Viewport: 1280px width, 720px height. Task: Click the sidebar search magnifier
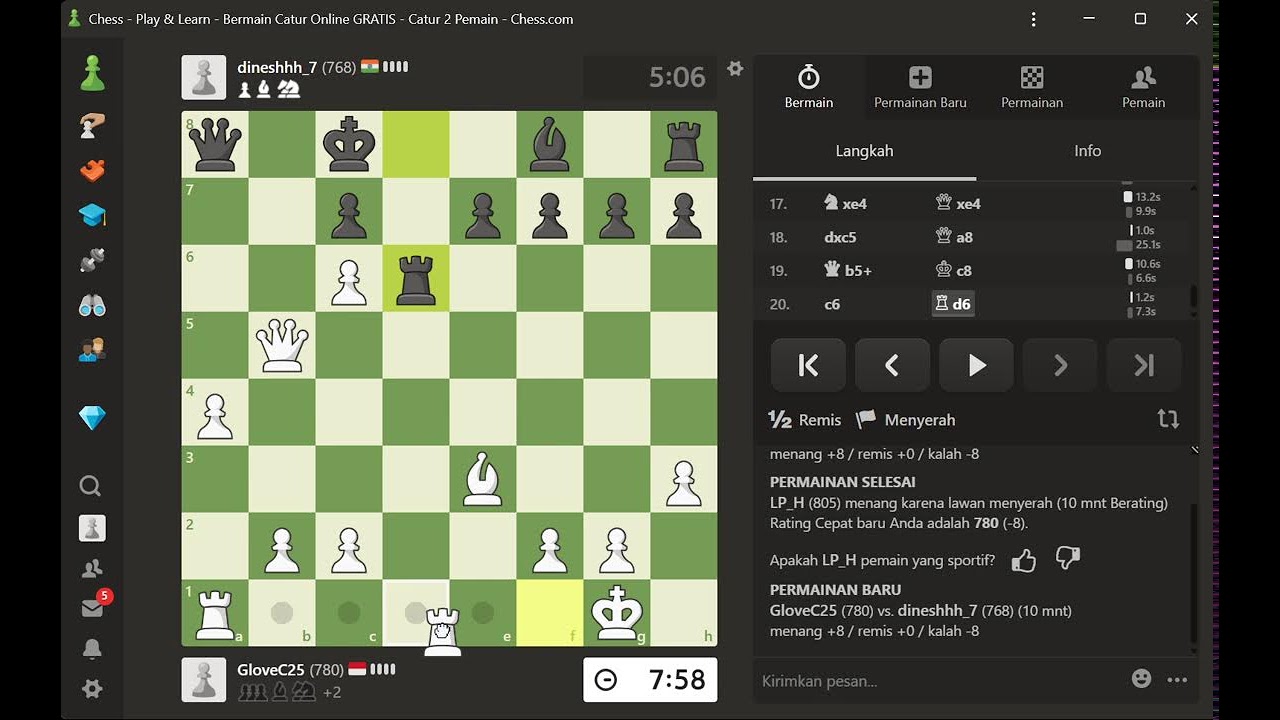[x=90, y=486]
